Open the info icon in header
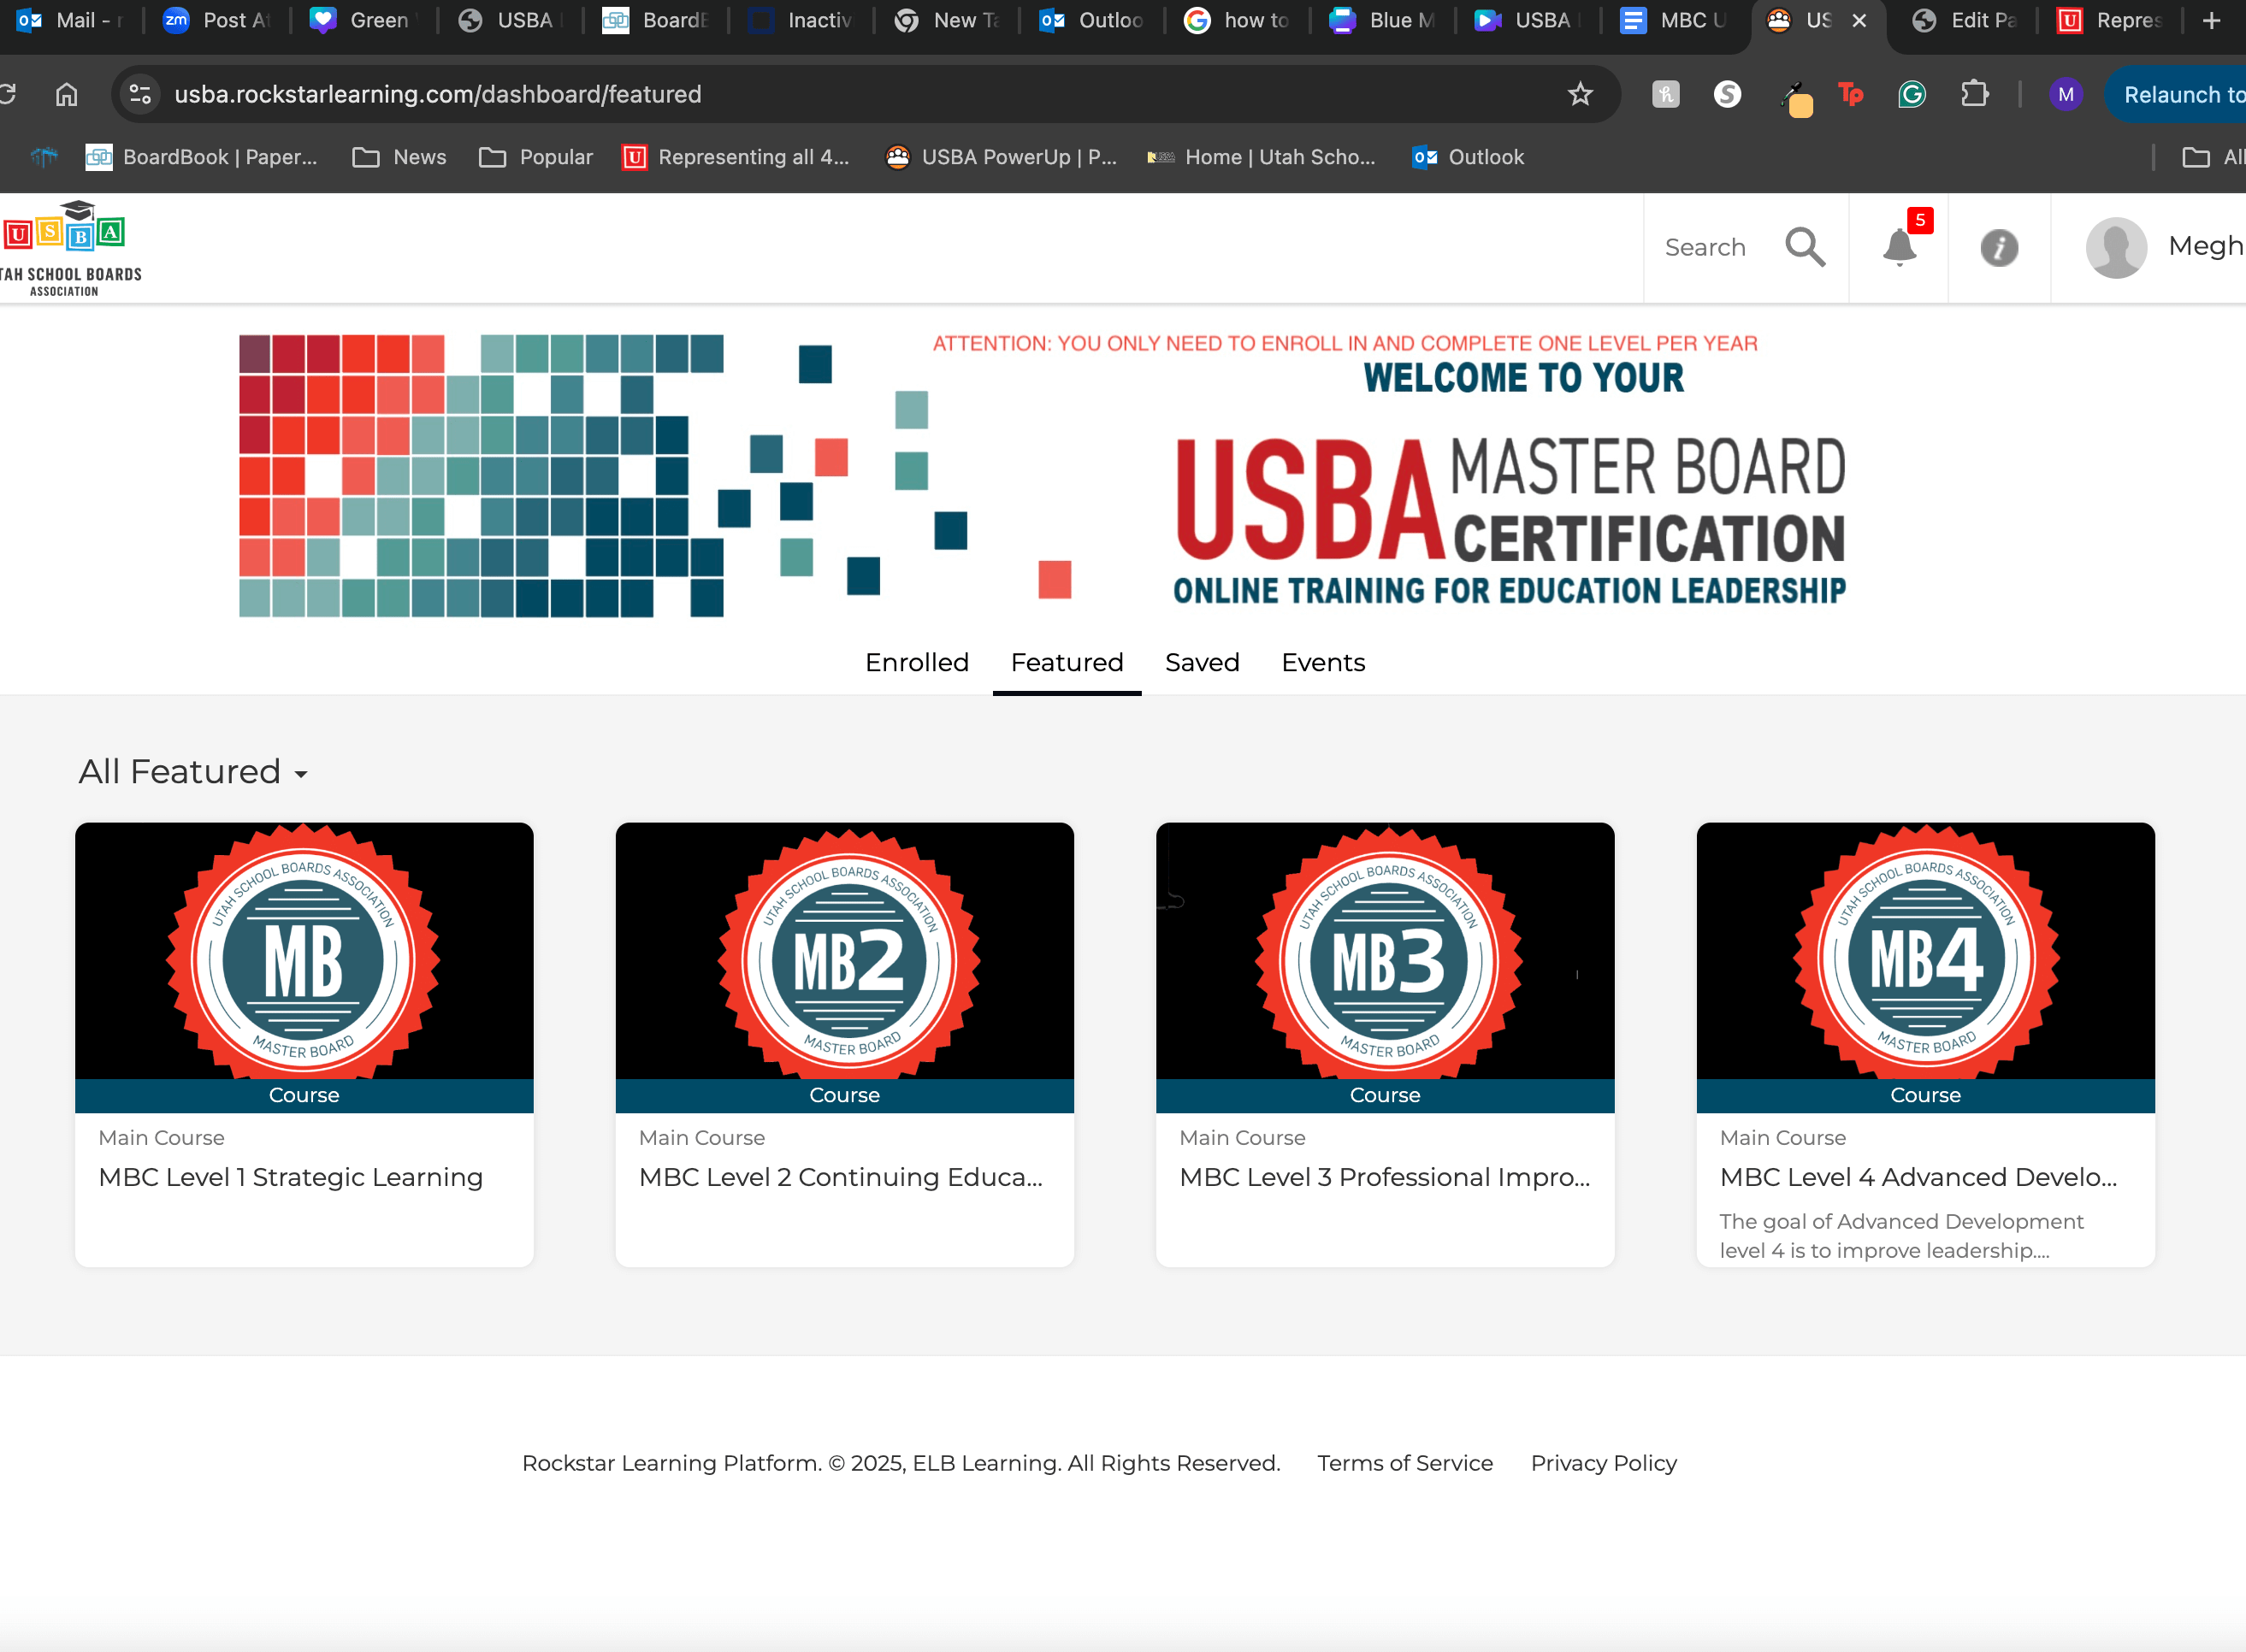The height and width of the screenshot is (1652, 2246). pyautogui.click(x=1999, y=247)
